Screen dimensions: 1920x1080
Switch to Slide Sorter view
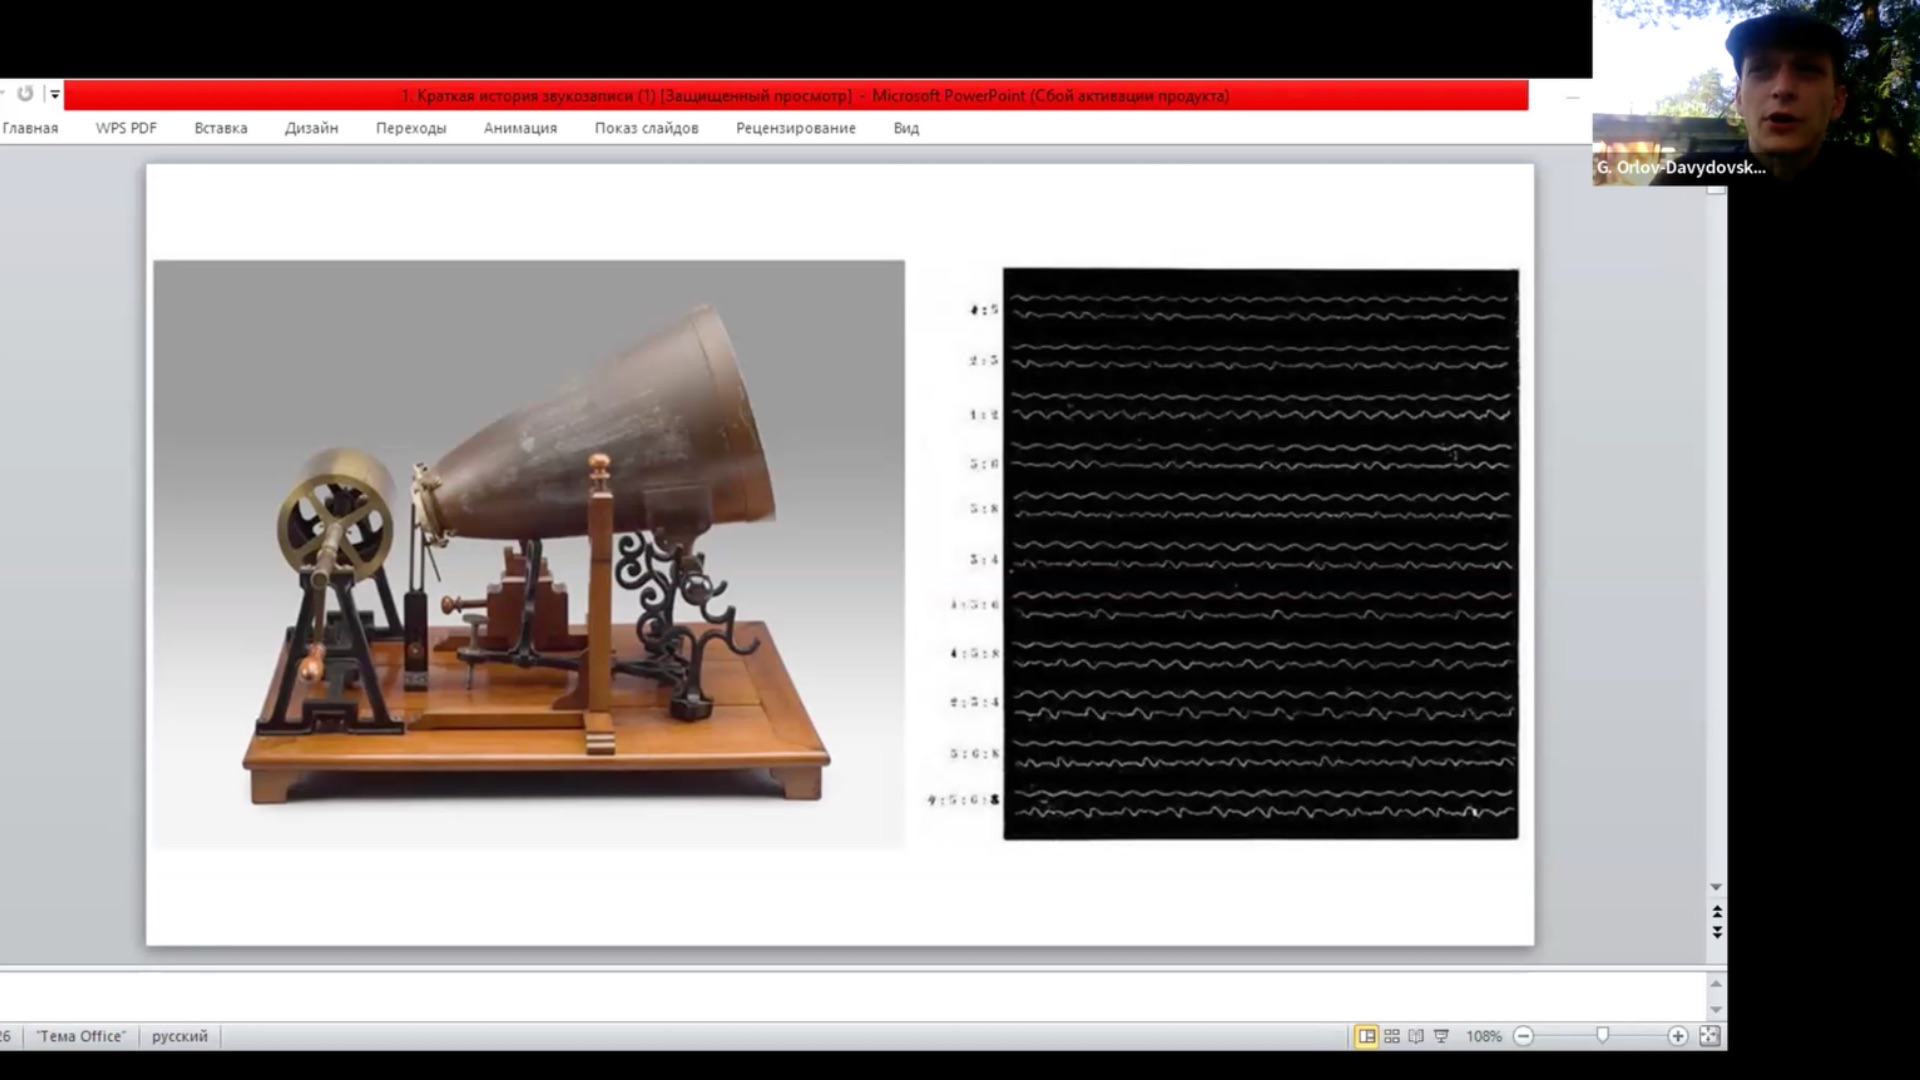click(1391, 1036)
